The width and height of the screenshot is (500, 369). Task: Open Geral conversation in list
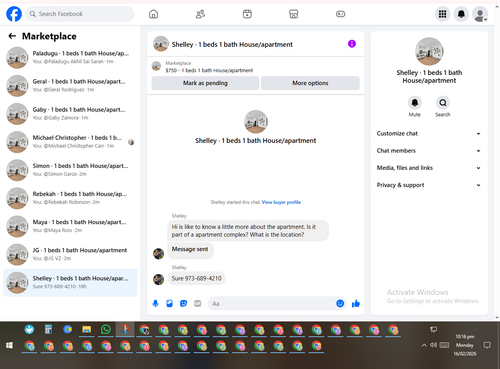70,85
